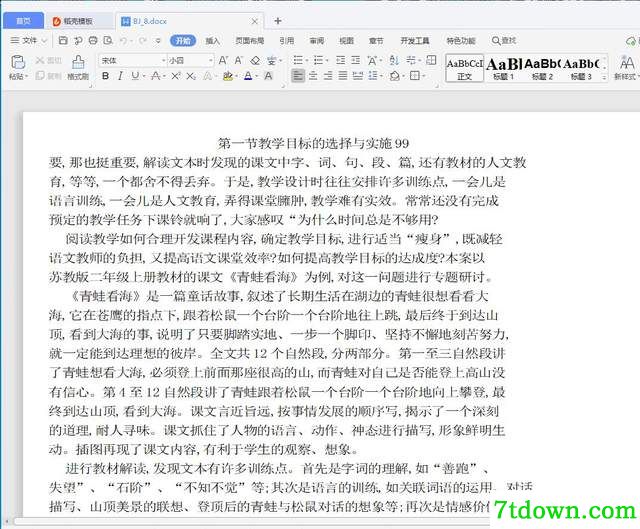Open Print Preview from quick access toolbar
This screenshot has height=529, width=640.
coord(108,40)
